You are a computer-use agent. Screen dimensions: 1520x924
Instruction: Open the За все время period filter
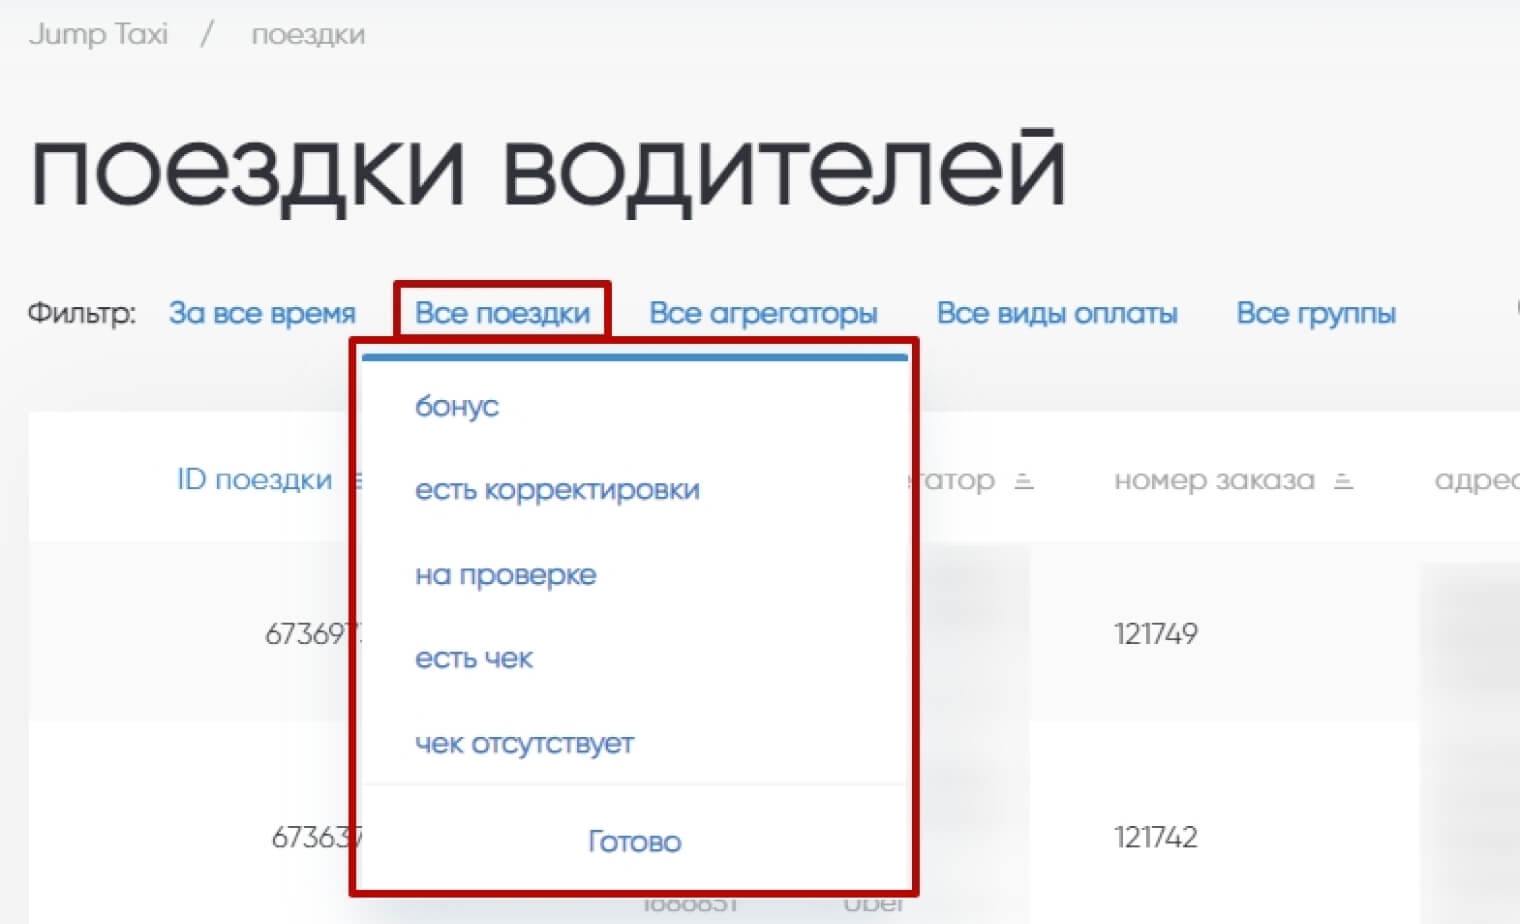[x=262, y=313]
